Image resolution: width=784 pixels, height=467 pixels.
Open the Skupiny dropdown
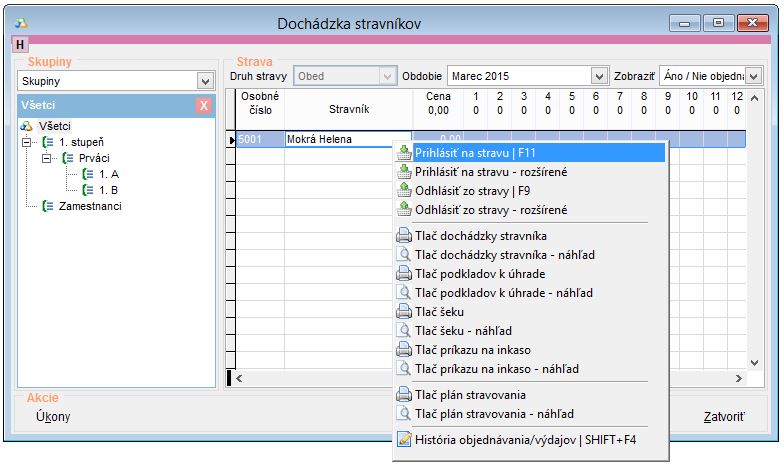205,81
